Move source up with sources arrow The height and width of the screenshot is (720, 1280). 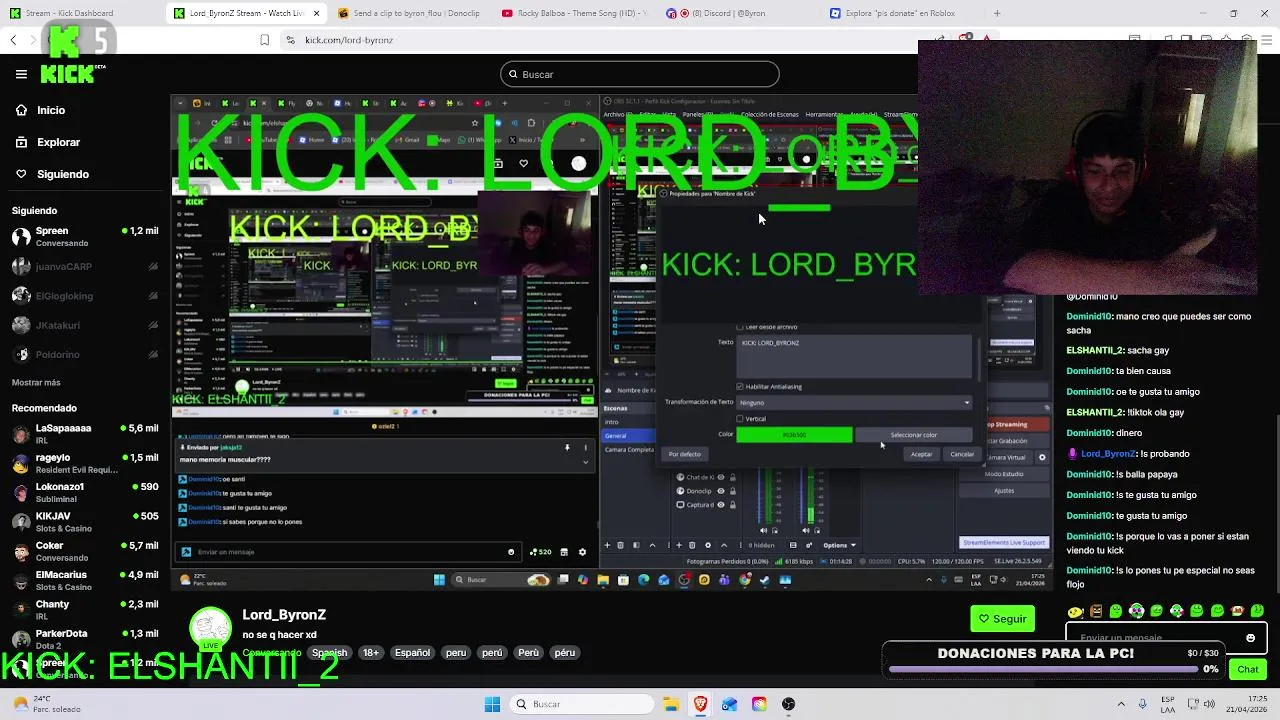point(724,545)
